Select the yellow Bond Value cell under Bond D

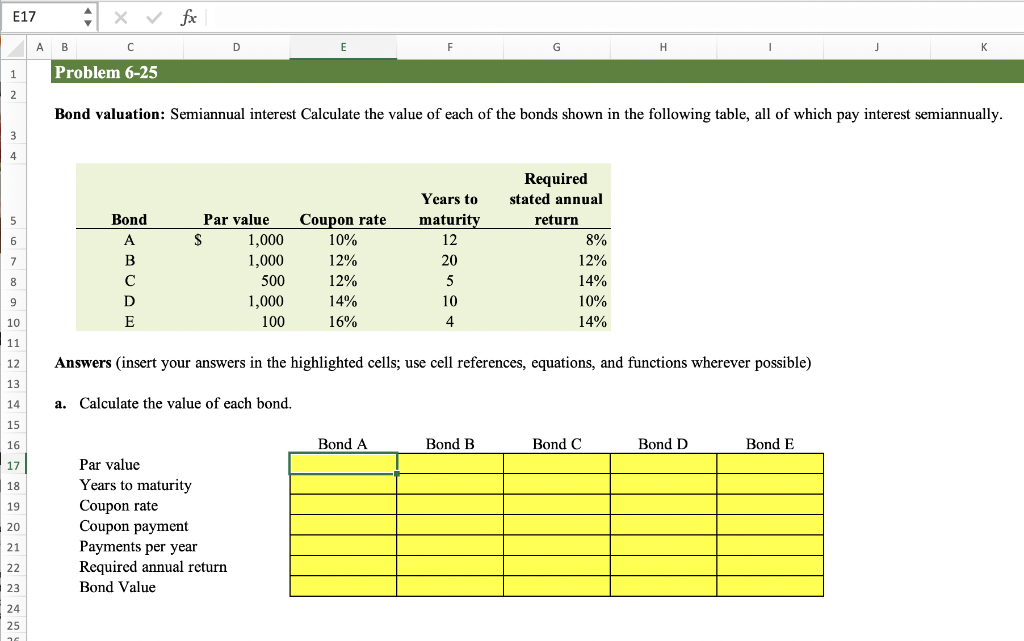pyautogui.click(x=663, y=587)
